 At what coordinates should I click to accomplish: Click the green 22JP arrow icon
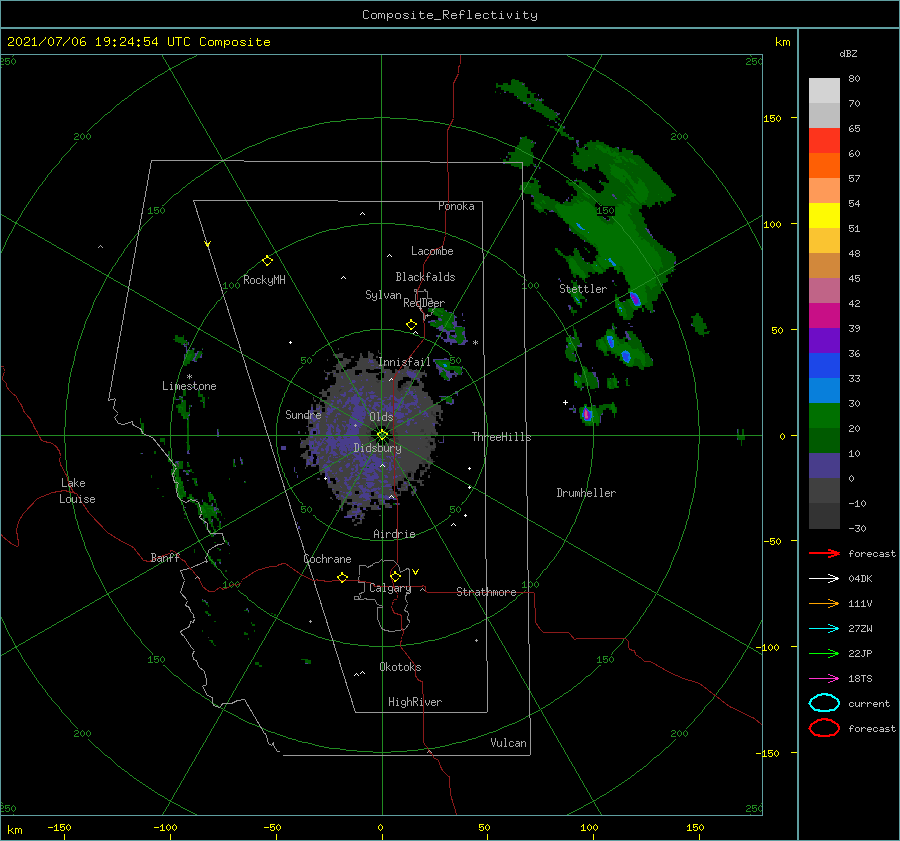(824, 653)
